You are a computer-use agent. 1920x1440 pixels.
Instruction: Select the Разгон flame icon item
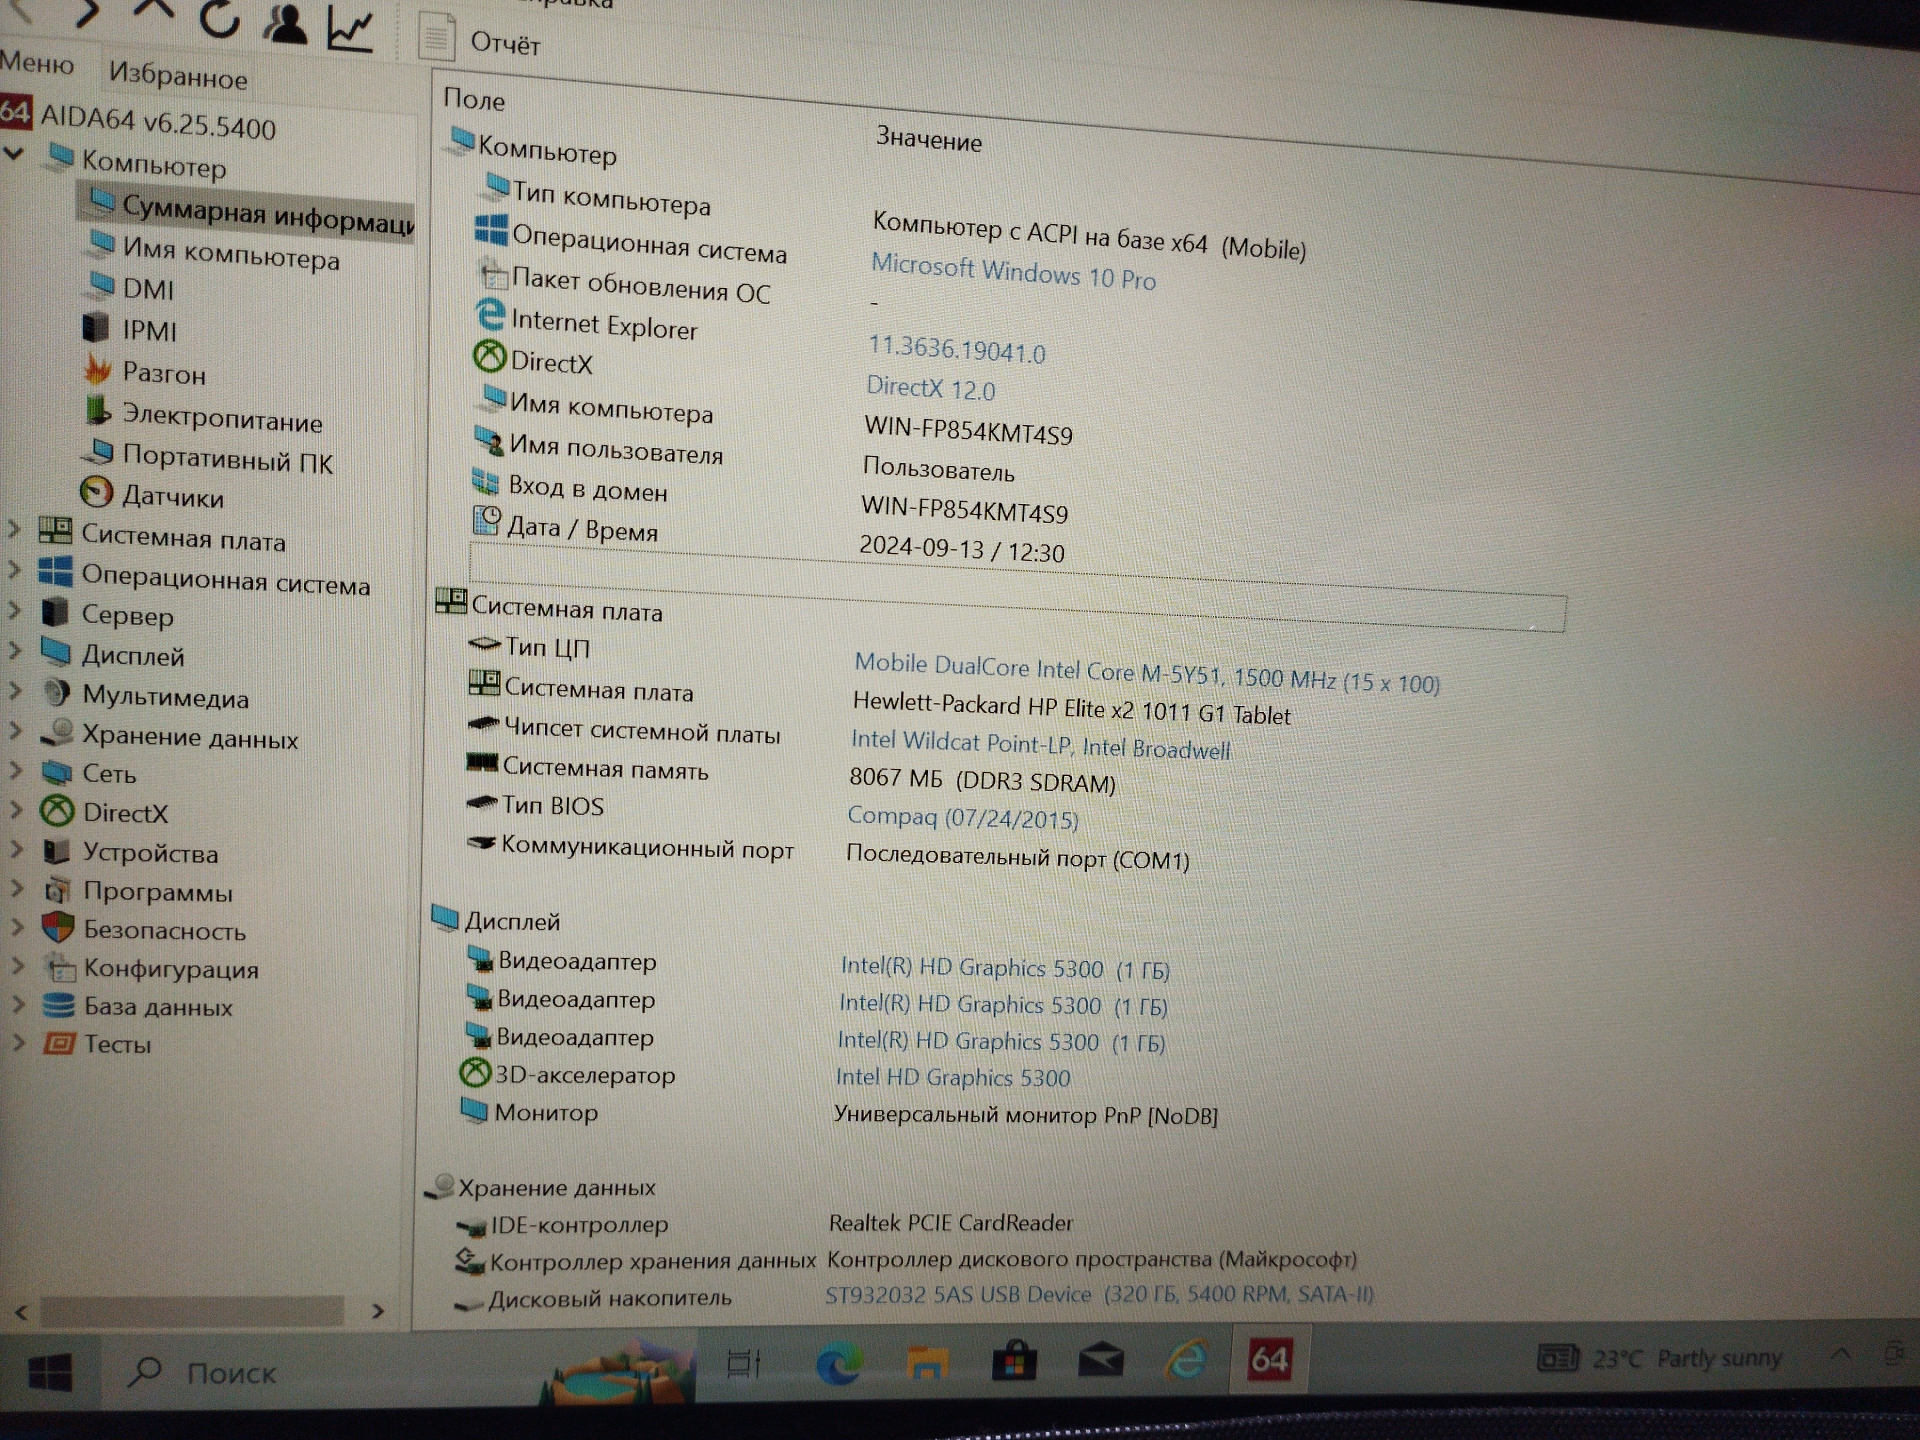tap(97, 371)
